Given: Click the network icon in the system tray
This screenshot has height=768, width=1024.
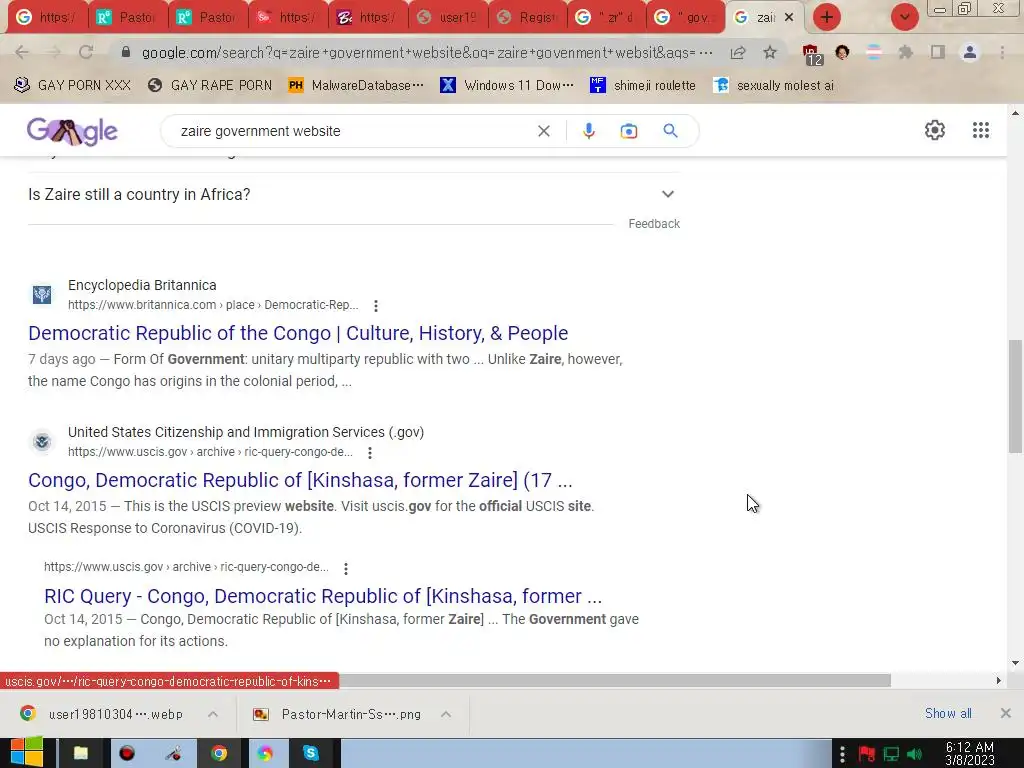Looking at the screenshot, I should 891,754.
